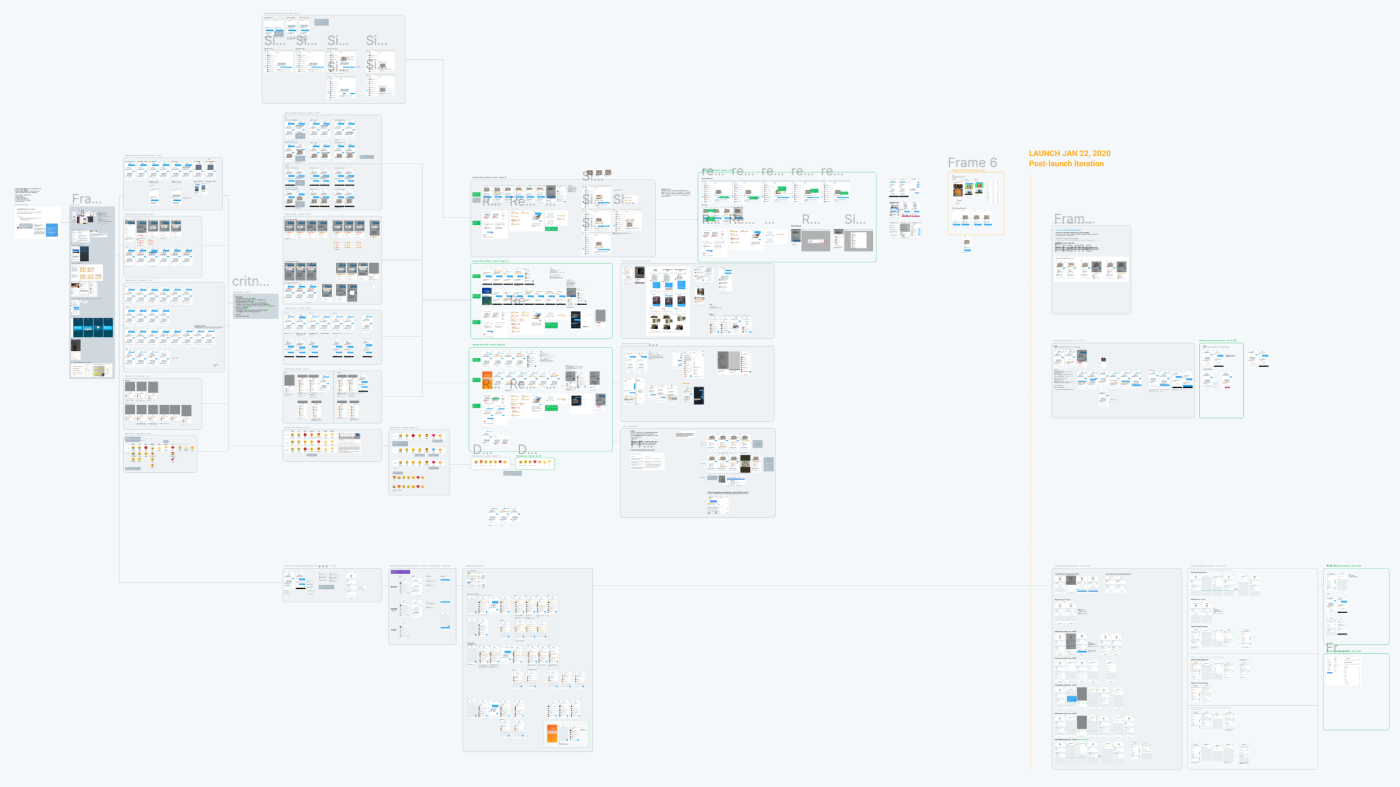Select the purple header bar

[401, 572]
